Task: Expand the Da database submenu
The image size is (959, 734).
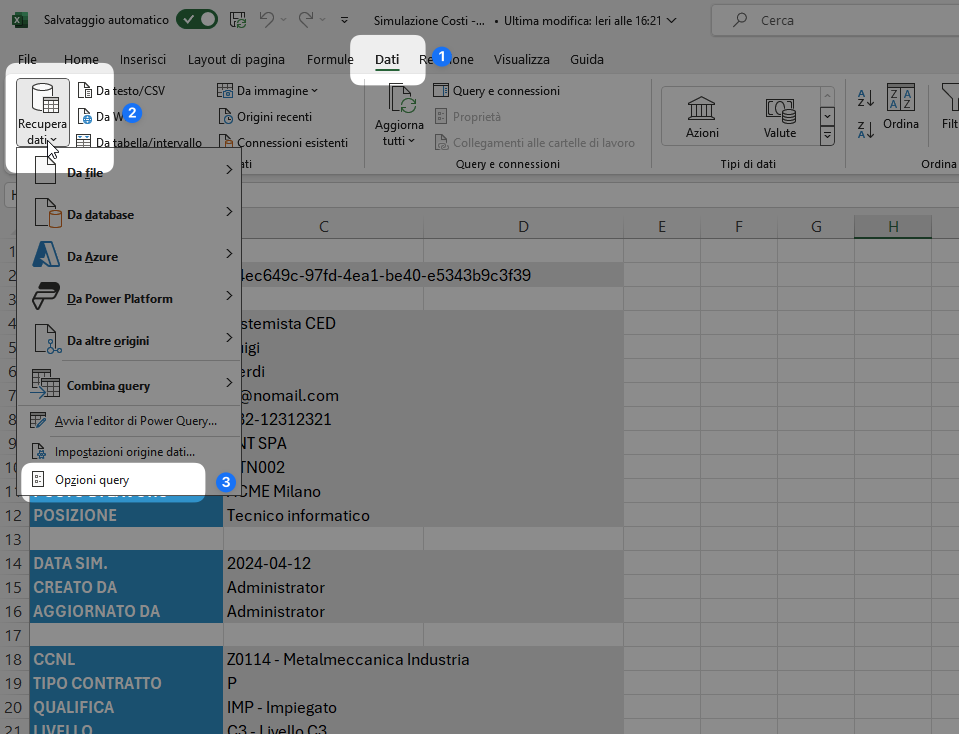Action: tap(129, 214)
